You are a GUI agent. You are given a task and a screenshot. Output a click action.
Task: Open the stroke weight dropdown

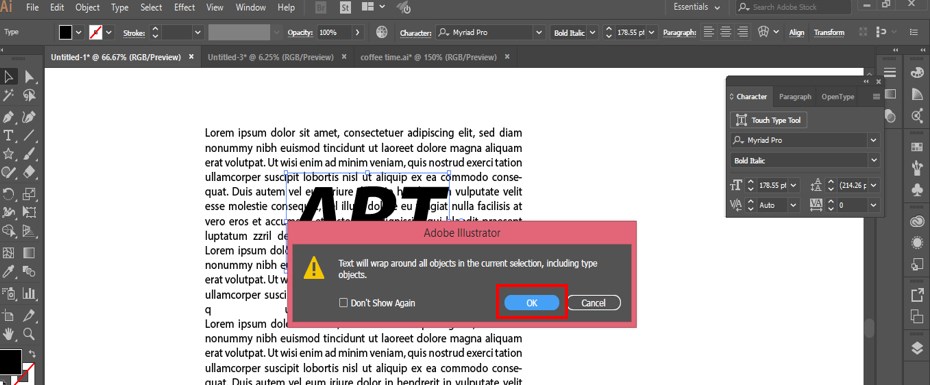click(198, 33)
